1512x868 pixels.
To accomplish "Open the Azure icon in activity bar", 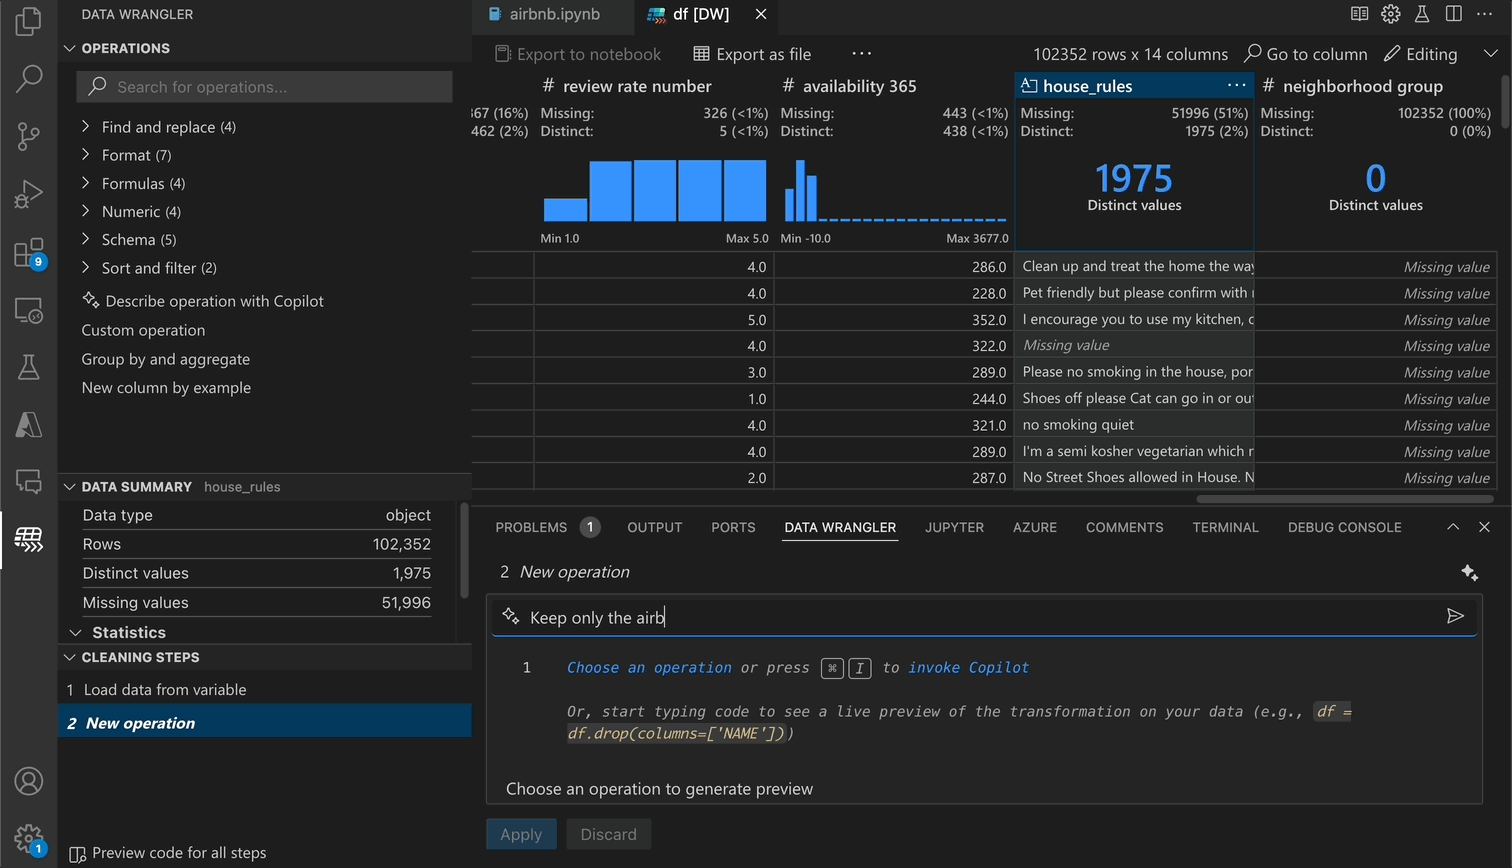I will pos(29,425).
